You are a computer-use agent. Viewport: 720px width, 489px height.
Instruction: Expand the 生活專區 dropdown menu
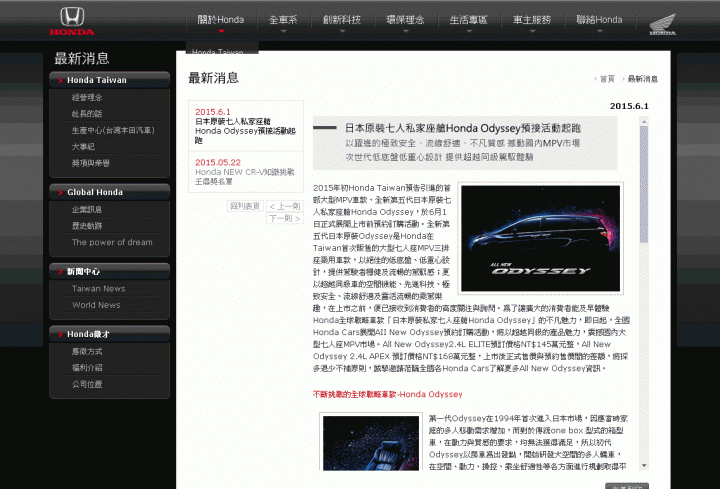click(468, 20)
